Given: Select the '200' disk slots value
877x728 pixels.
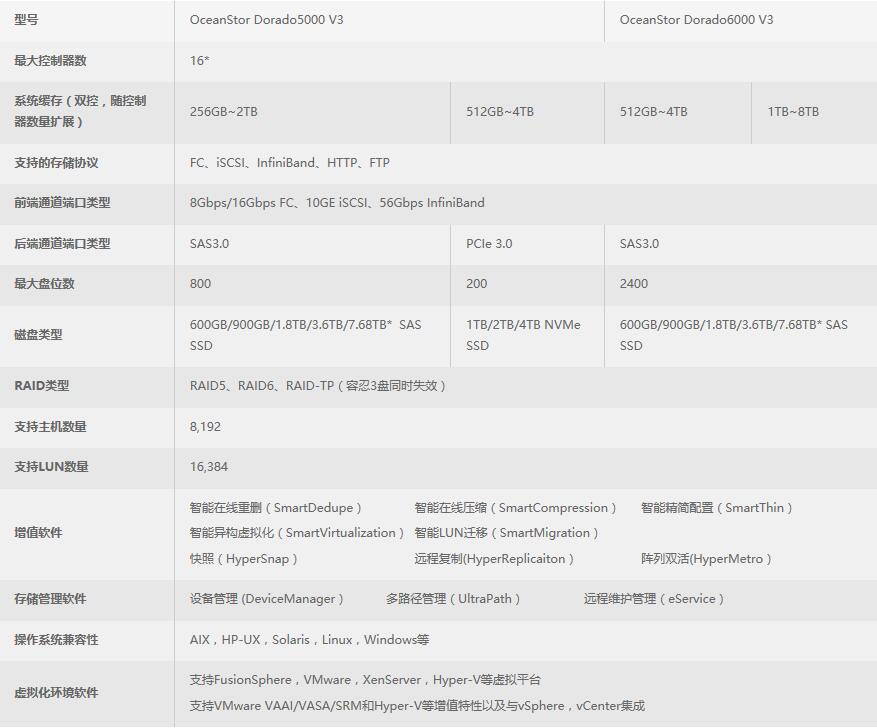Looking at the screenshot, I should 477,283.
